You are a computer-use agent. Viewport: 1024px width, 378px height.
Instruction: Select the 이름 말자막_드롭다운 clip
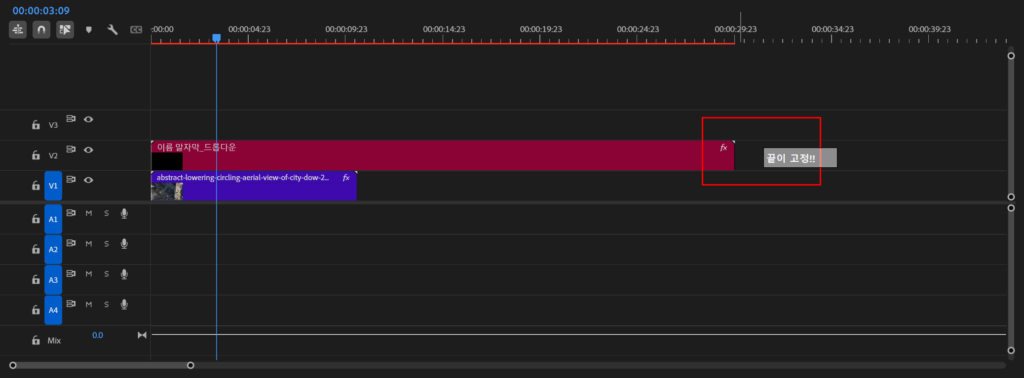pos(442,155)
